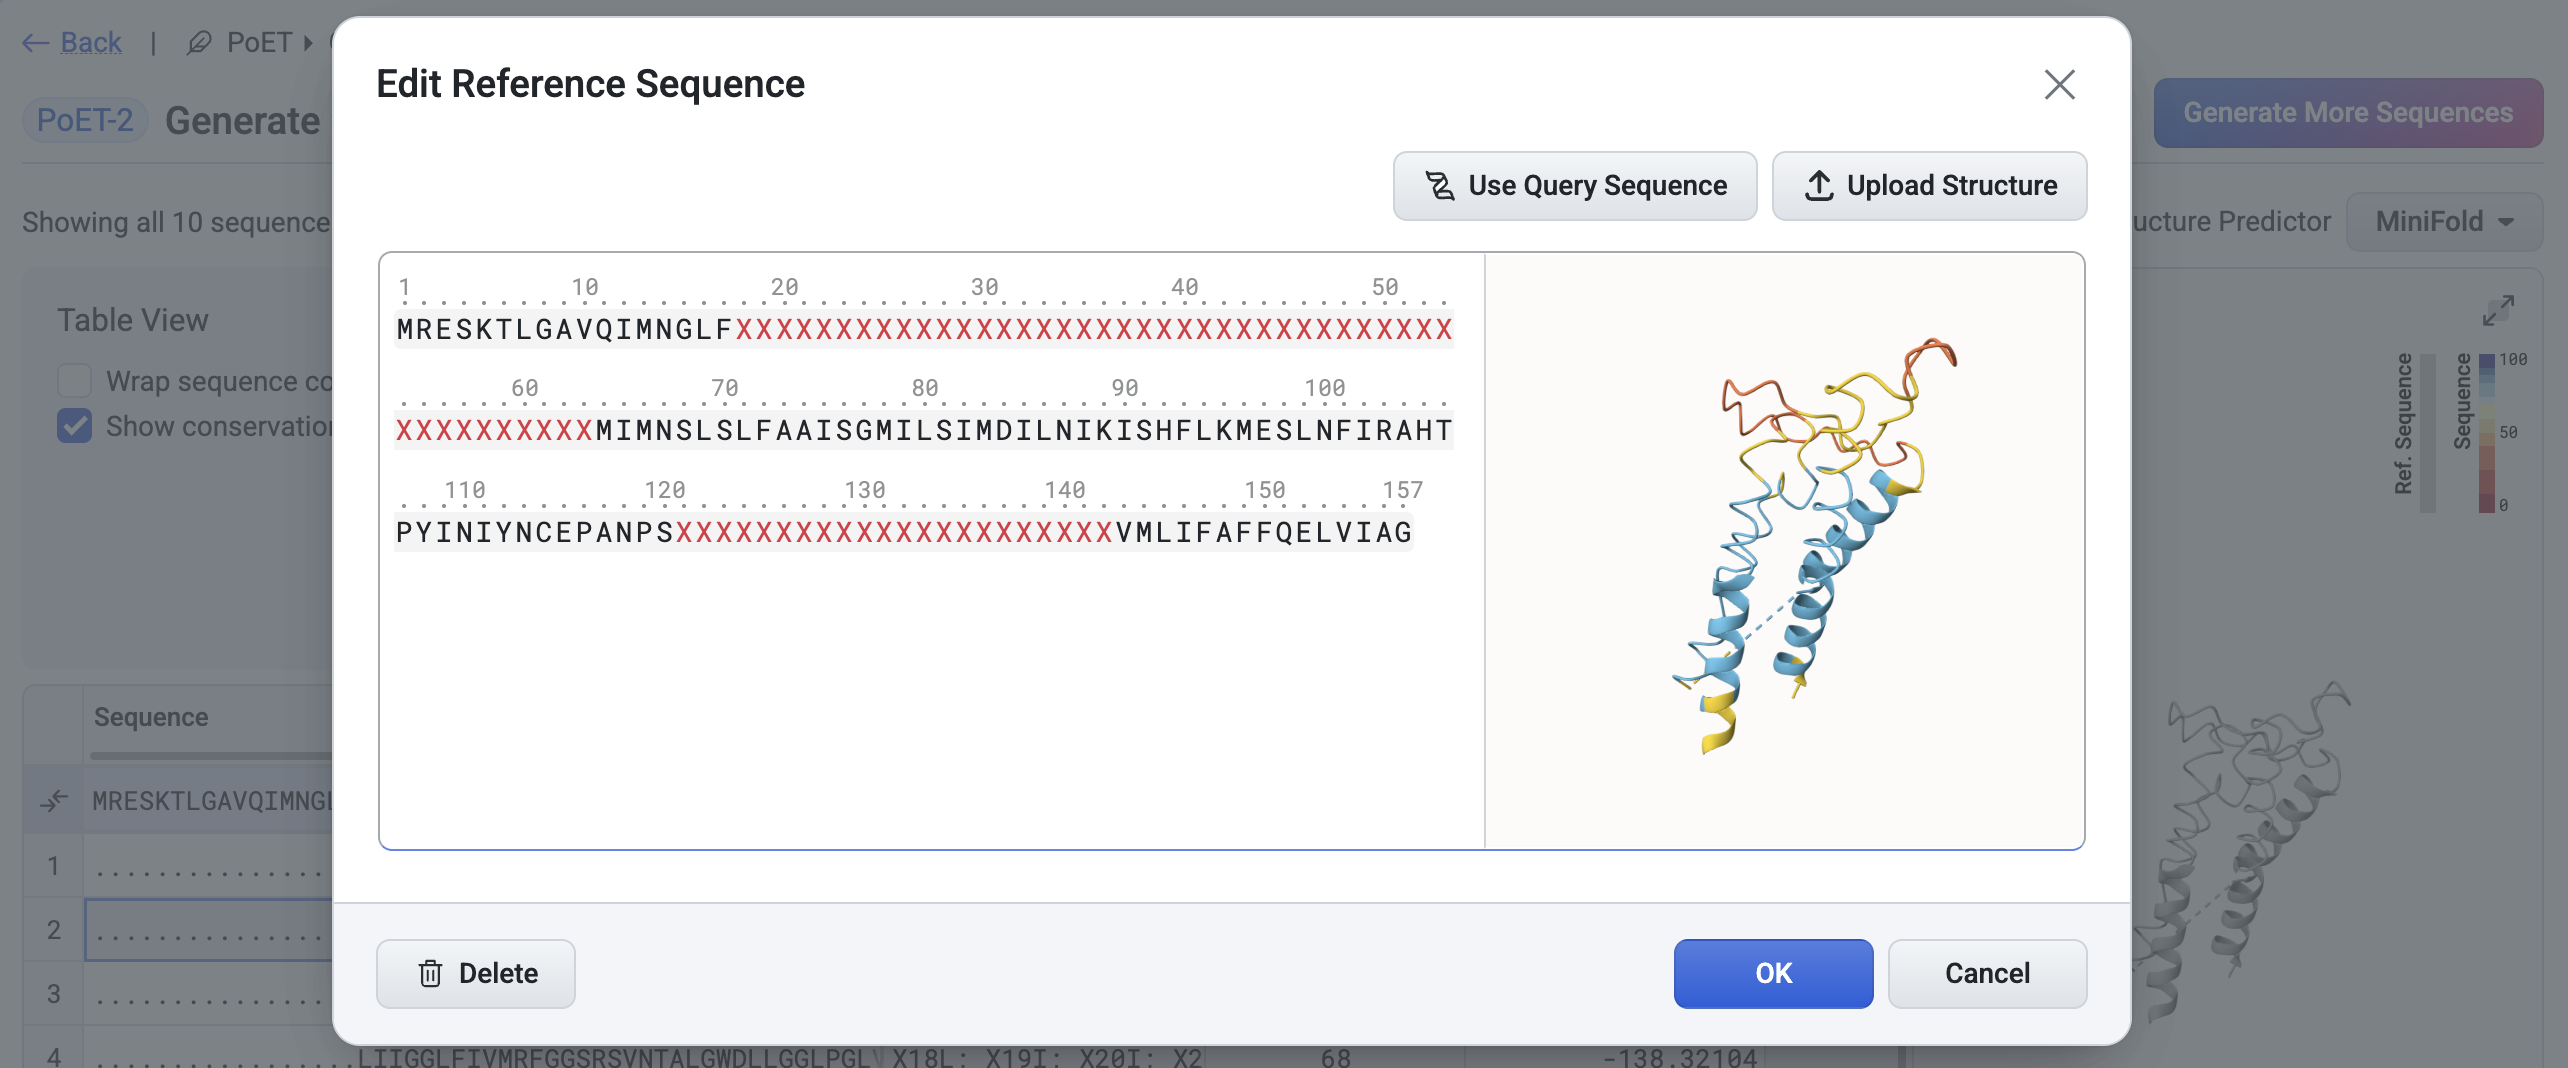Click the DNA icon on Use Query Sequence

[x=1438, y=186]
